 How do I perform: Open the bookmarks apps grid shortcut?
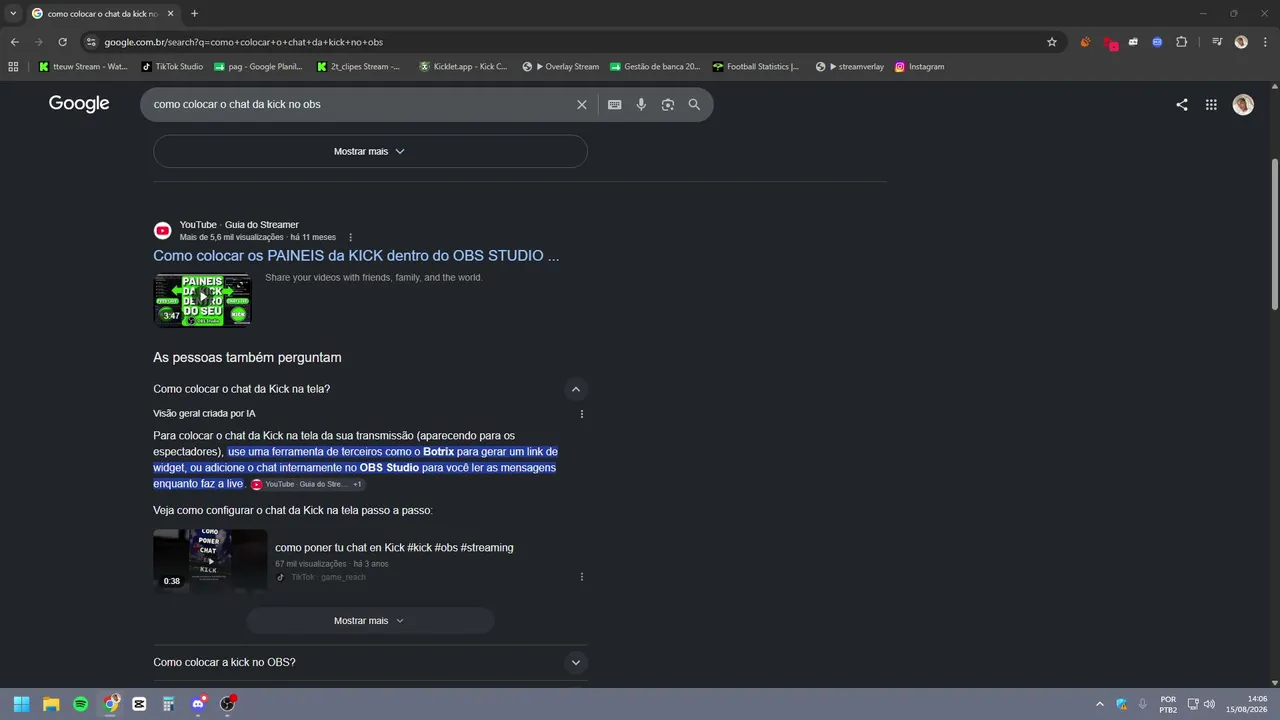point(13,67)
